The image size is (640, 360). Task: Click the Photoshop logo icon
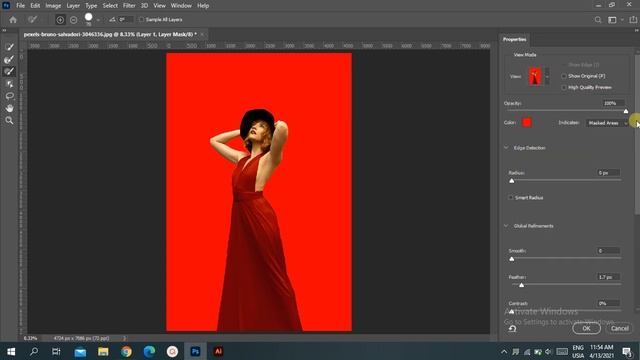[6, 5]
